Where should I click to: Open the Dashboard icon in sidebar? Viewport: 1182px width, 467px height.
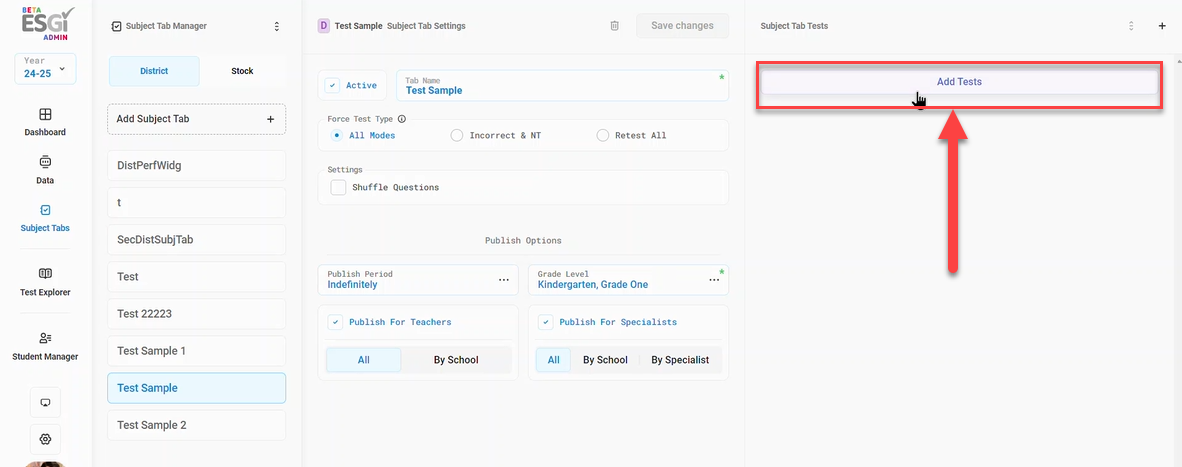pos(45,114)
